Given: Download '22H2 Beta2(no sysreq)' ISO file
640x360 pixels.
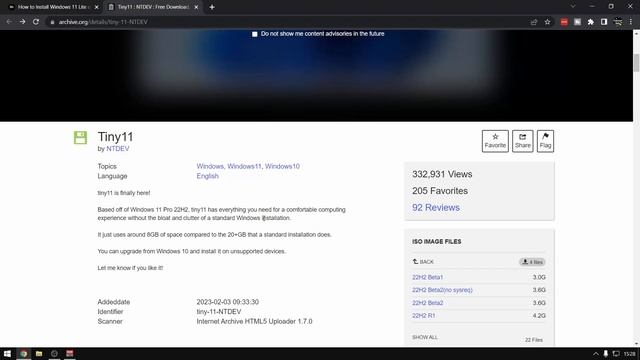Looking at the screenshot, I should point(442,290).
